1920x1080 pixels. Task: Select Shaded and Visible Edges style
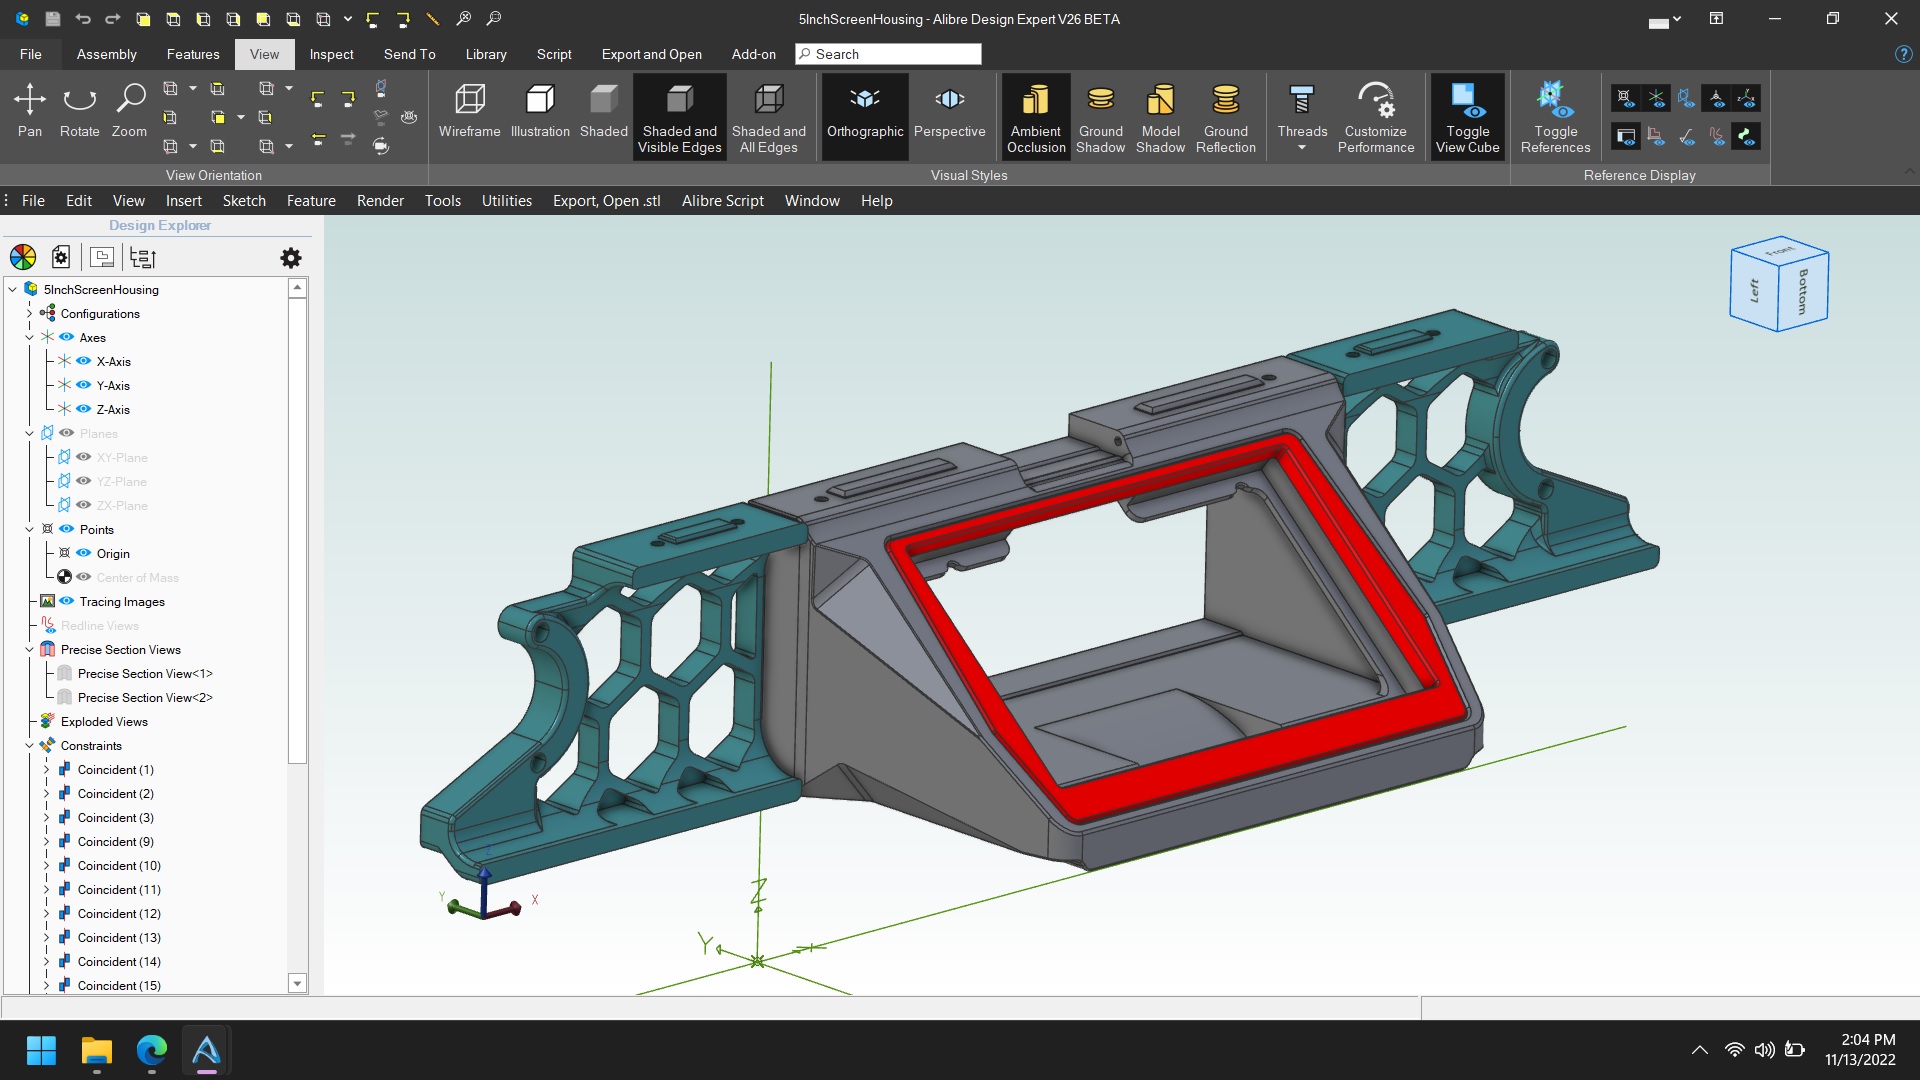point(680,117)
